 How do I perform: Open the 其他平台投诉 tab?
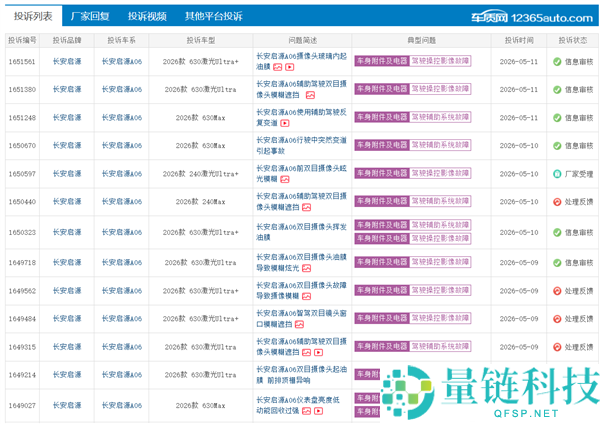click(x=214, y=16)
